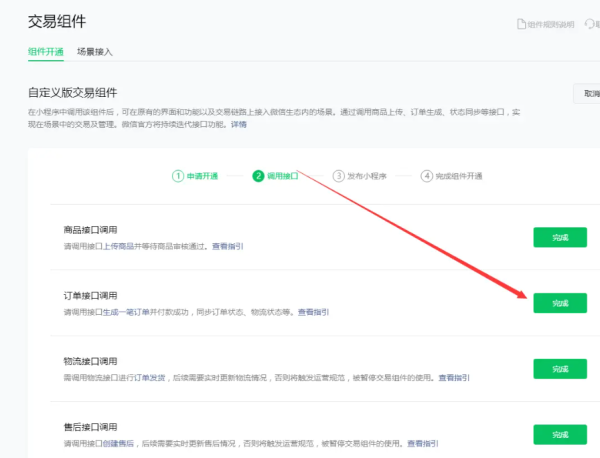Screen dimensions: 600x458
Task: Open the 详情 link in the description
Action: pos(238,125)
